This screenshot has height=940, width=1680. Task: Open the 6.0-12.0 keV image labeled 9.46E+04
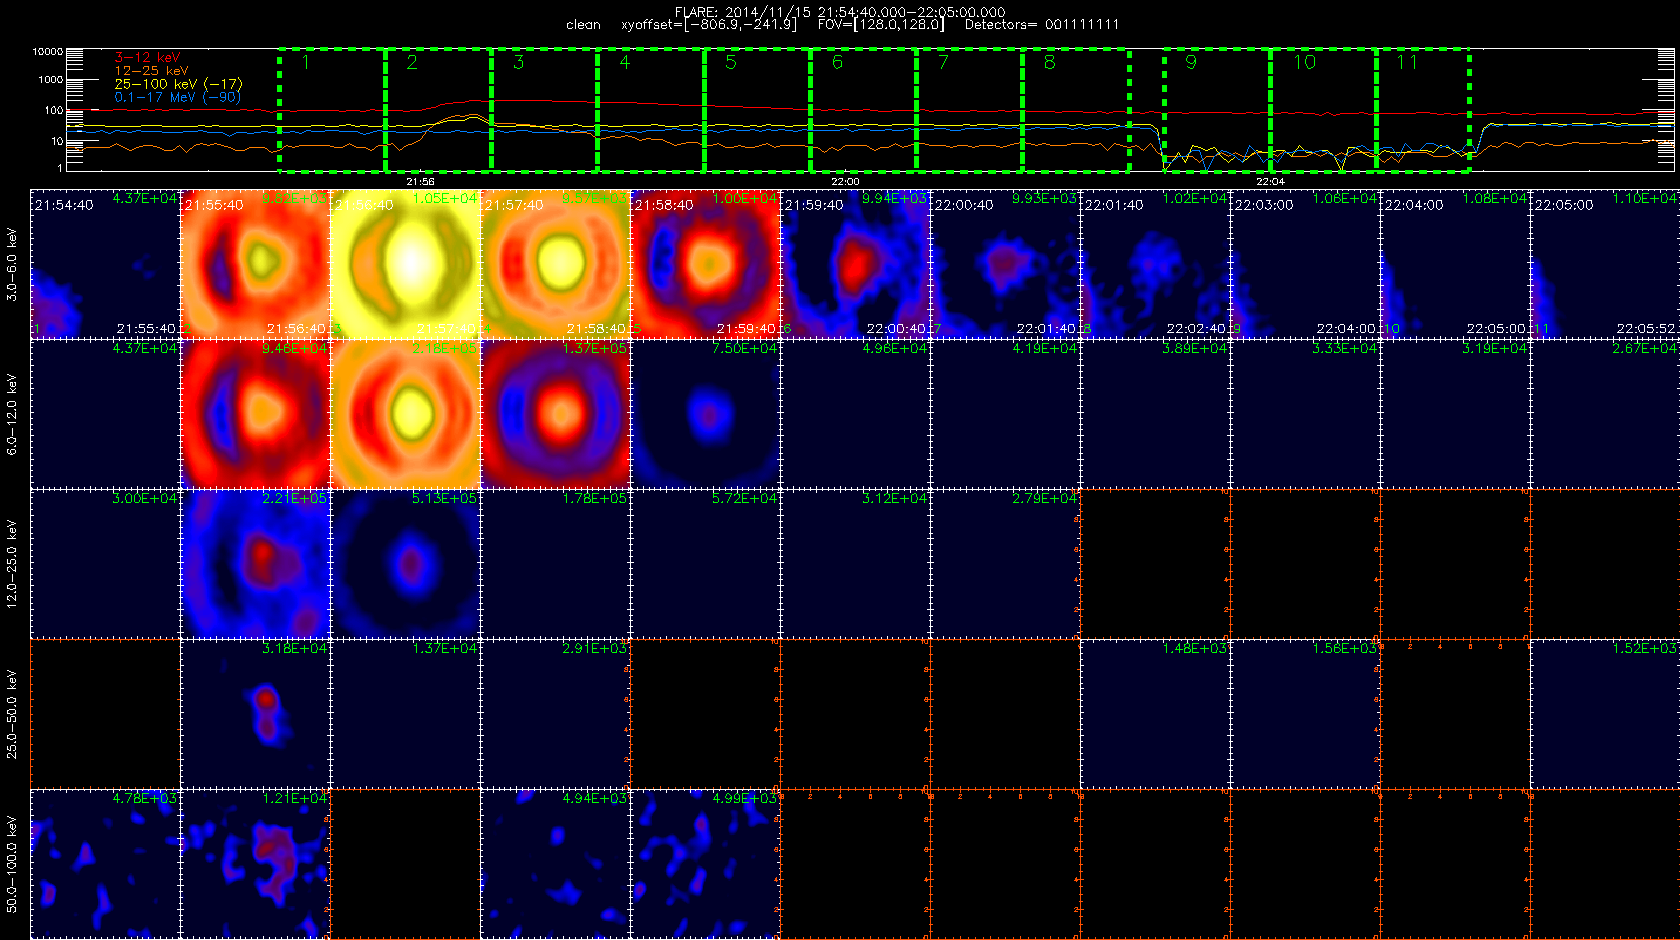[255, 414]
